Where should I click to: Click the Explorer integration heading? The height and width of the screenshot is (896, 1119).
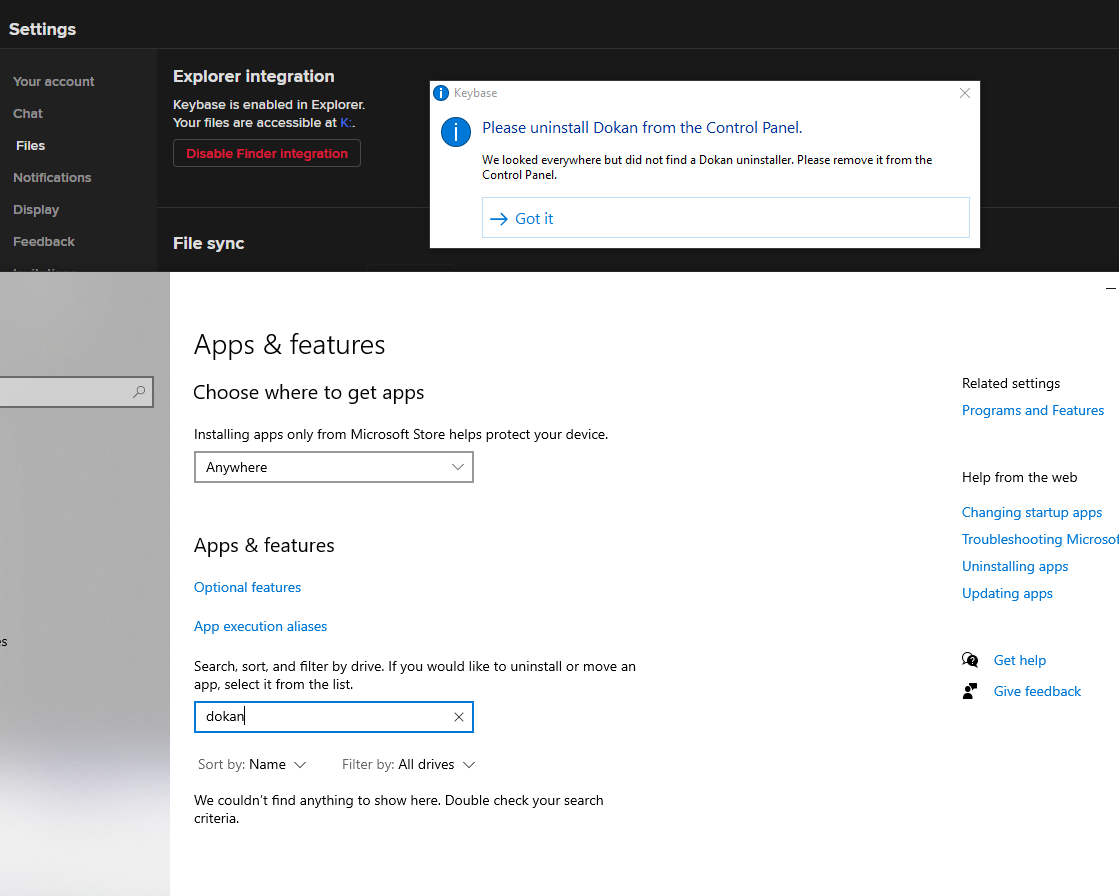(x=253, y=76)
